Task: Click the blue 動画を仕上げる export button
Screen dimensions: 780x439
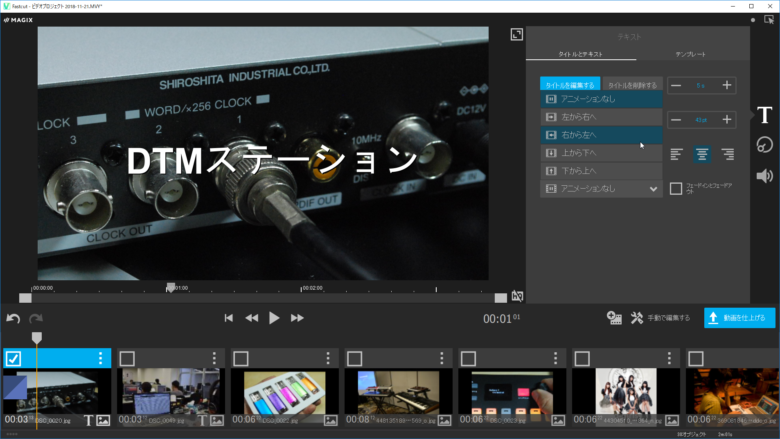Action: click(x=740, y=318)
